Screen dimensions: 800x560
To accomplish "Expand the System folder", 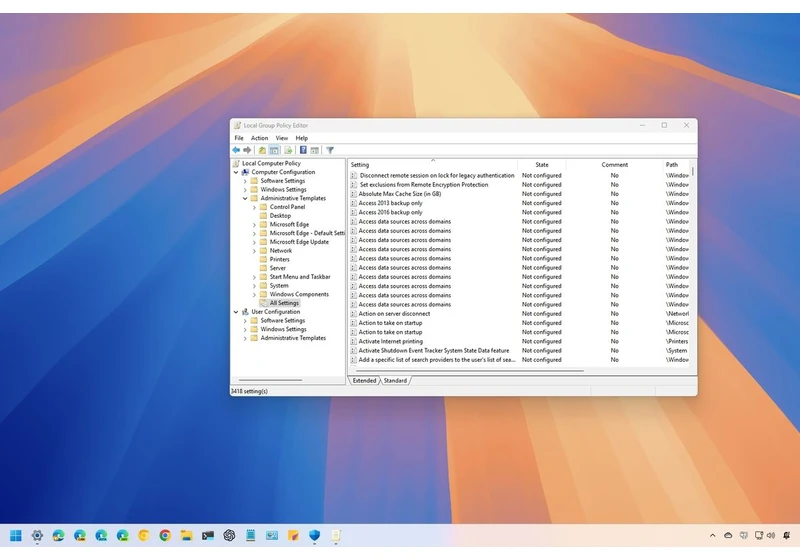I will [254, 286].
